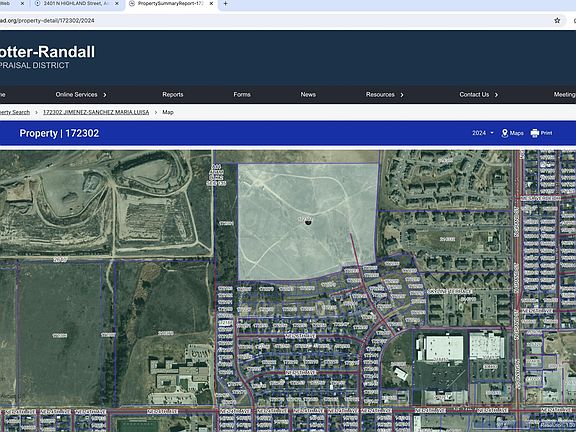Open the Maps pin icon button
576x432 pixels.
coord(512,133)
